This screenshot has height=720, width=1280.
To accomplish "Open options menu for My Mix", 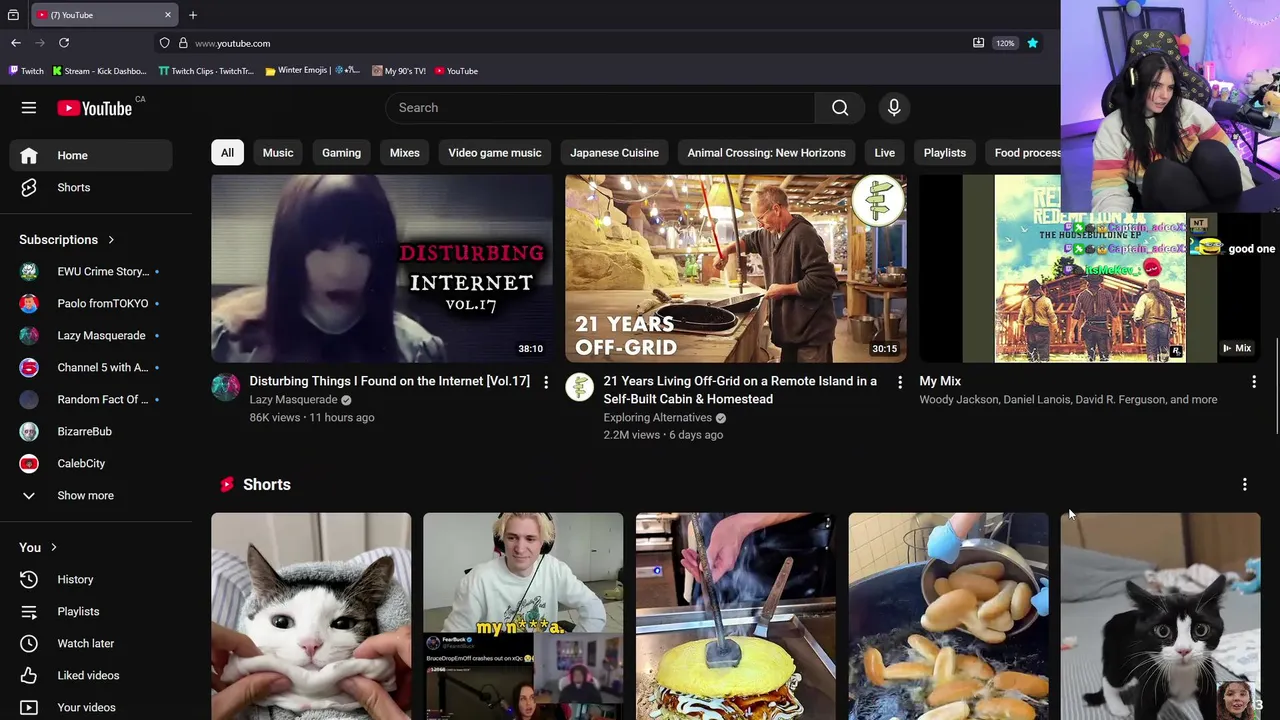I will coord(1254,382).
